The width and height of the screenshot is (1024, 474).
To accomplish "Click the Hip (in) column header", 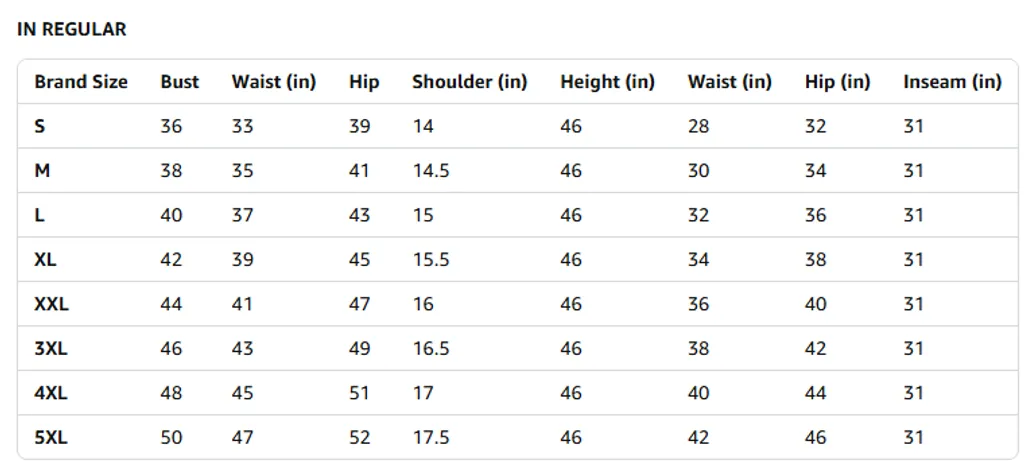I will tap(837, 82).
